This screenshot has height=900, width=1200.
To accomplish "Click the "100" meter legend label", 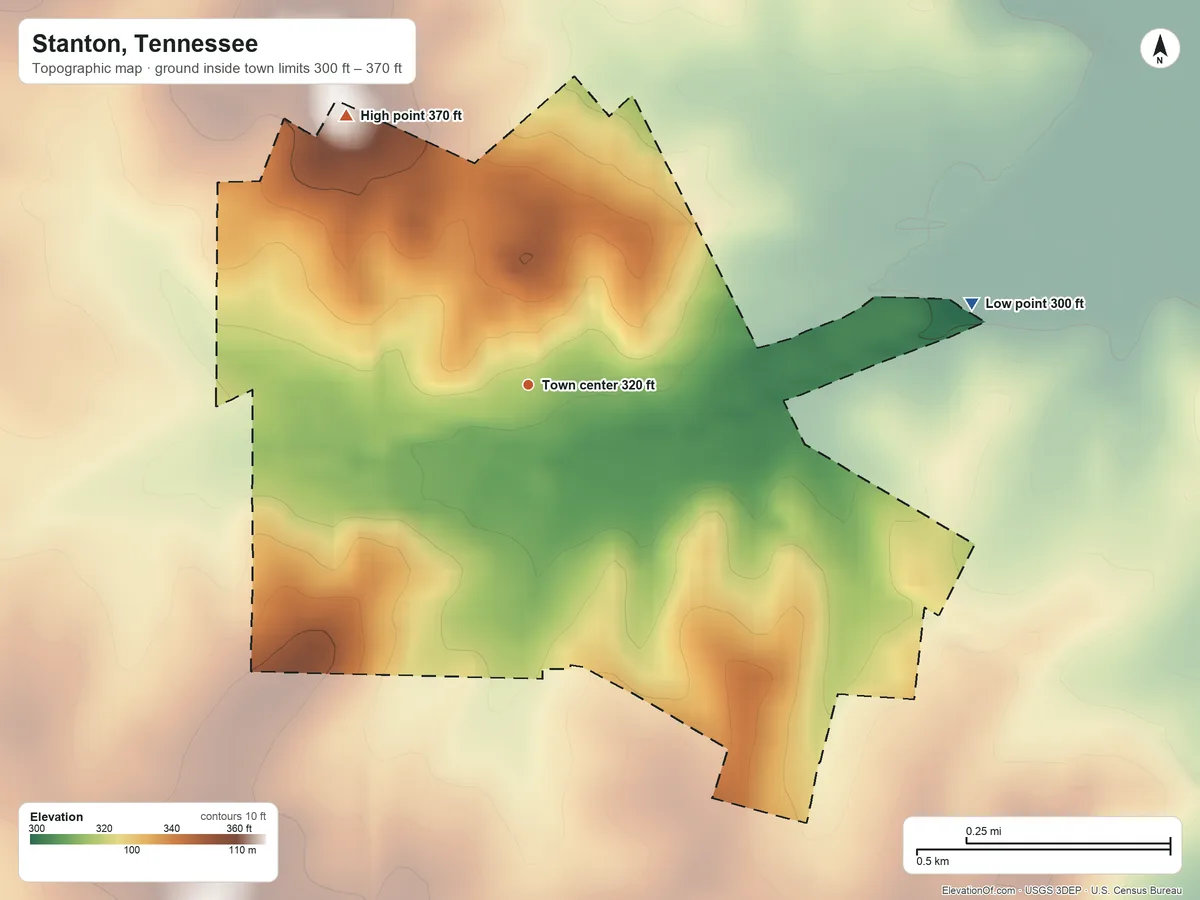I will [132, 850].
